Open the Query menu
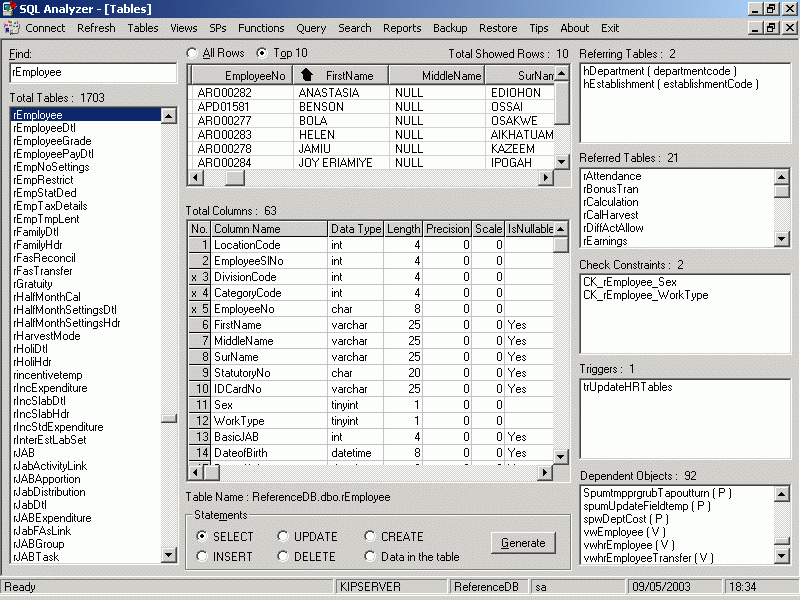This screenshot has width=800, height=600. pyautogui.click(x=311, y=28)
